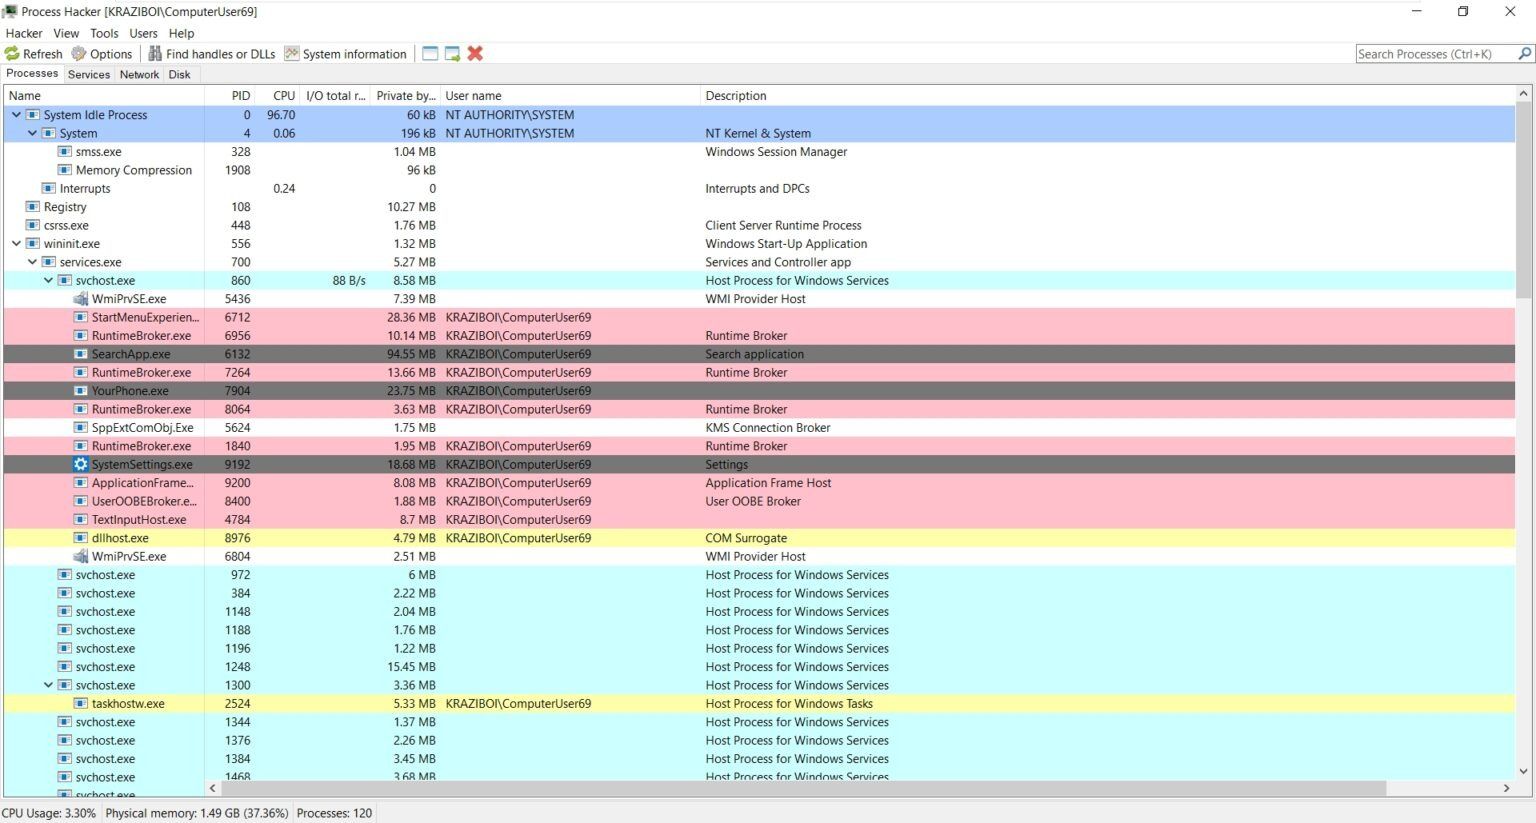Switch to the Network tab

(139, 74)
